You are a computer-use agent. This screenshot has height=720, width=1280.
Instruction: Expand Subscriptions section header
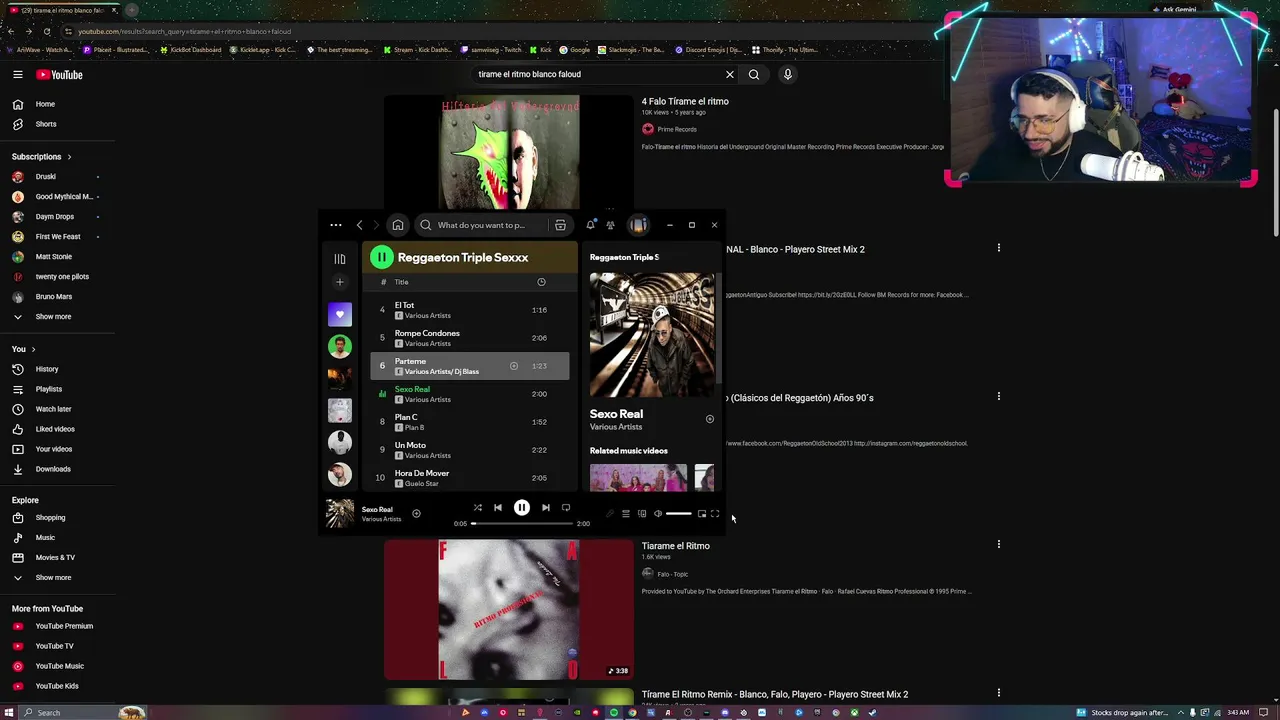42,157
